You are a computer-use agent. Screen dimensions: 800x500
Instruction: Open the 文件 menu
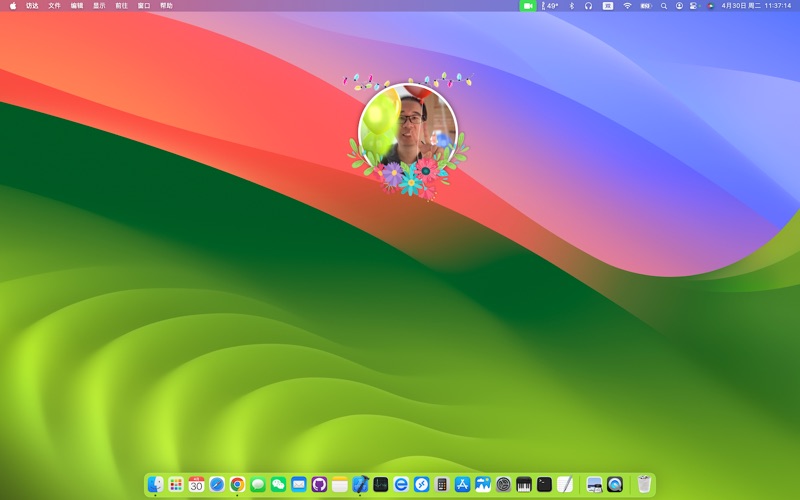[x=54, y=6]
